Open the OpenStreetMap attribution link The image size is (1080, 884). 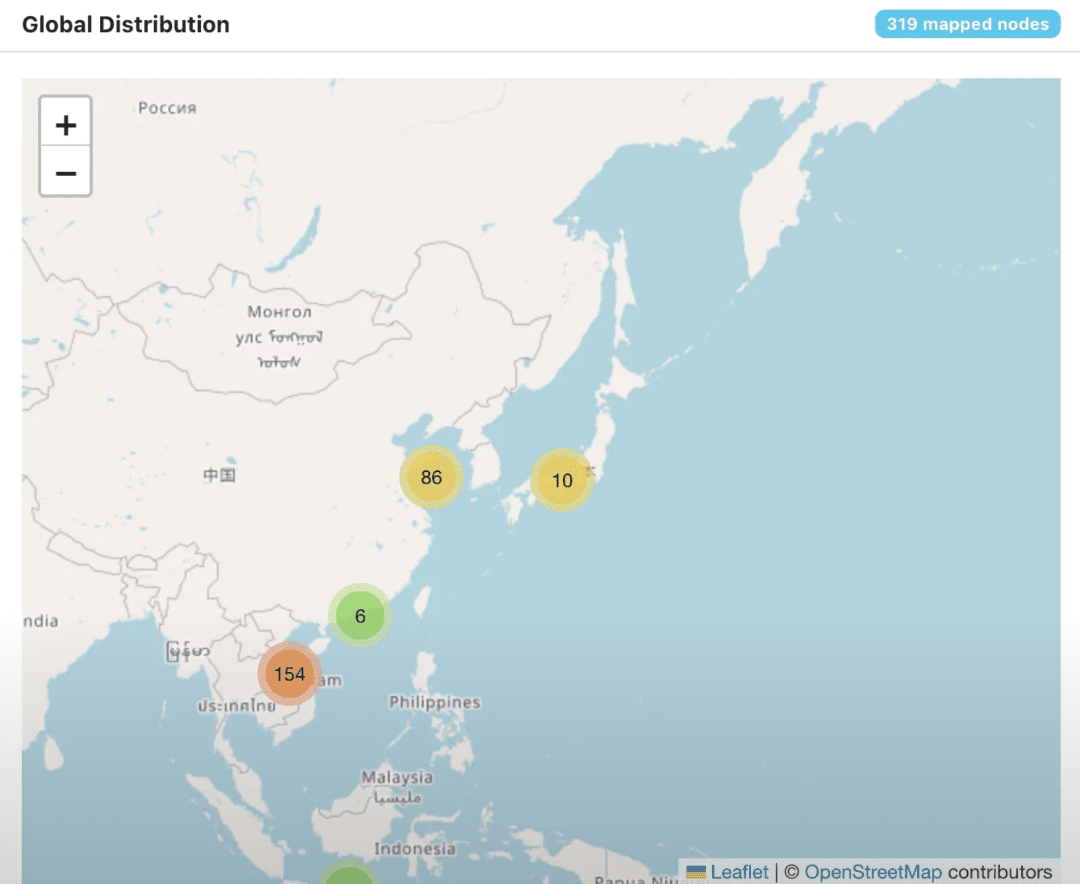point(873,872)
